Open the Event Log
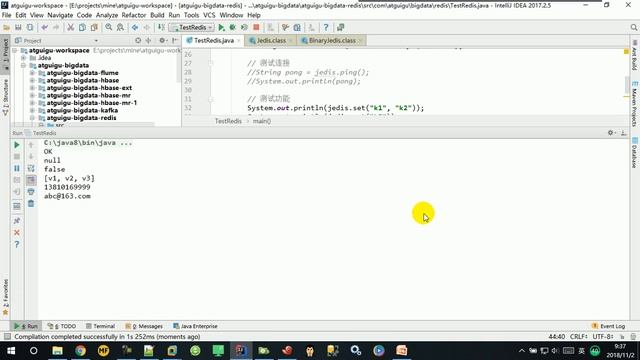The height and width of the screenshot is (360, 640). [608, 326]
